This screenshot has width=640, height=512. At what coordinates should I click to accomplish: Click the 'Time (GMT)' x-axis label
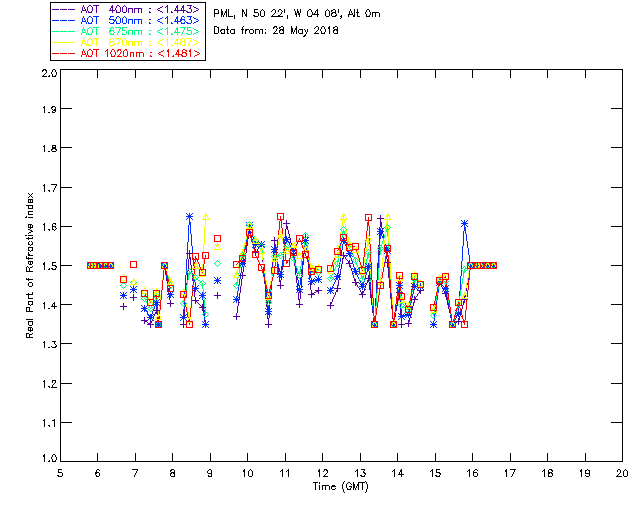click(340, 486)
